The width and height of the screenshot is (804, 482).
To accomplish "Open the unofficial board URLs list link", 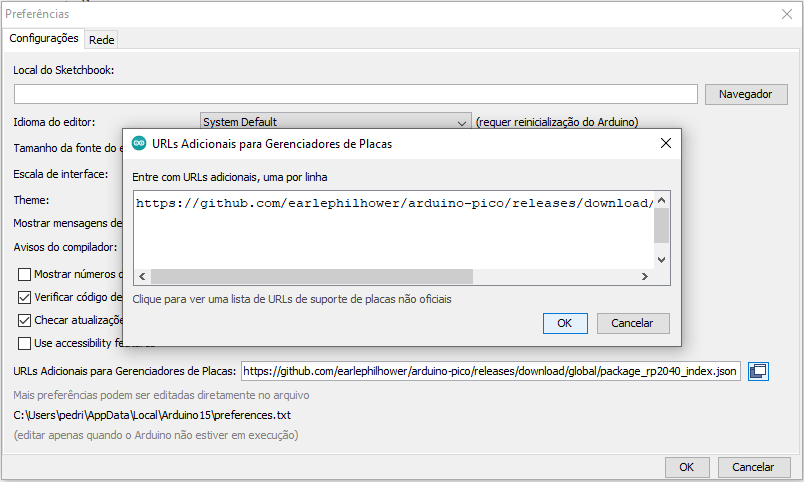I will tap(292, 299).
